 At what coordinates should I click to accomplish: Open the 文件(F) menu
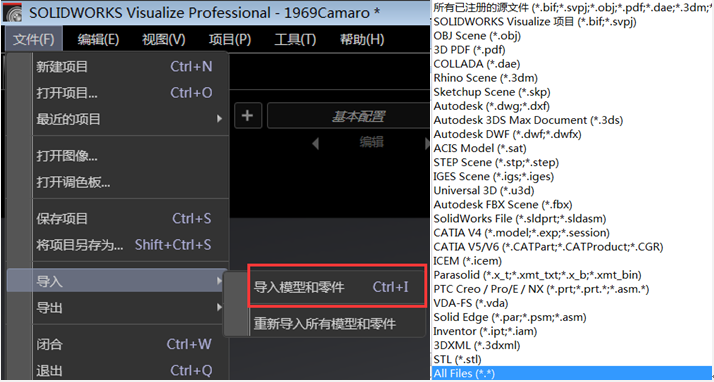click(x=34, y=39)
